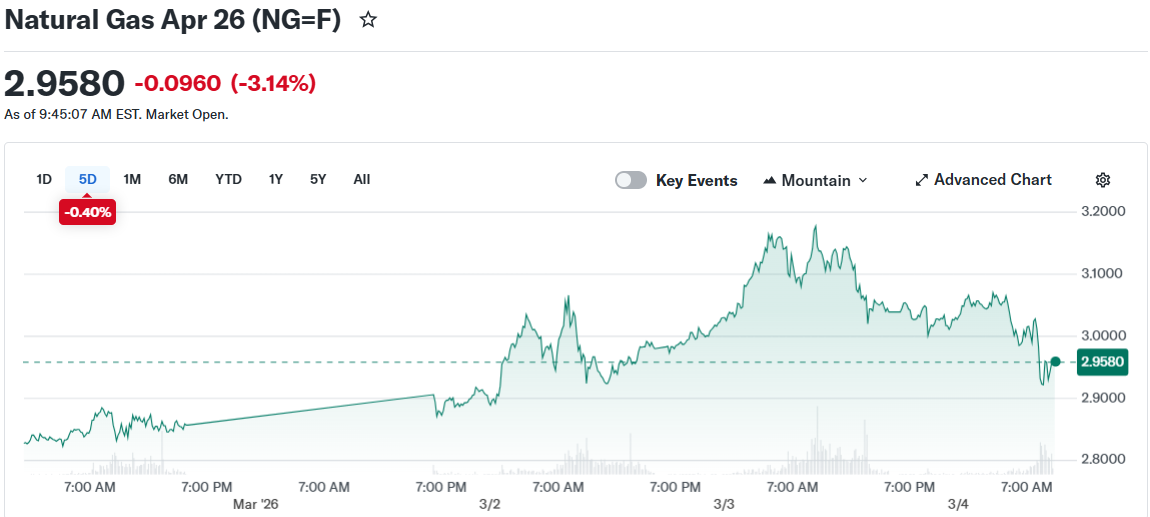Choose the YTD time range
The image size is (1150, 517).
pyautogui.click(x=228, y=180)
